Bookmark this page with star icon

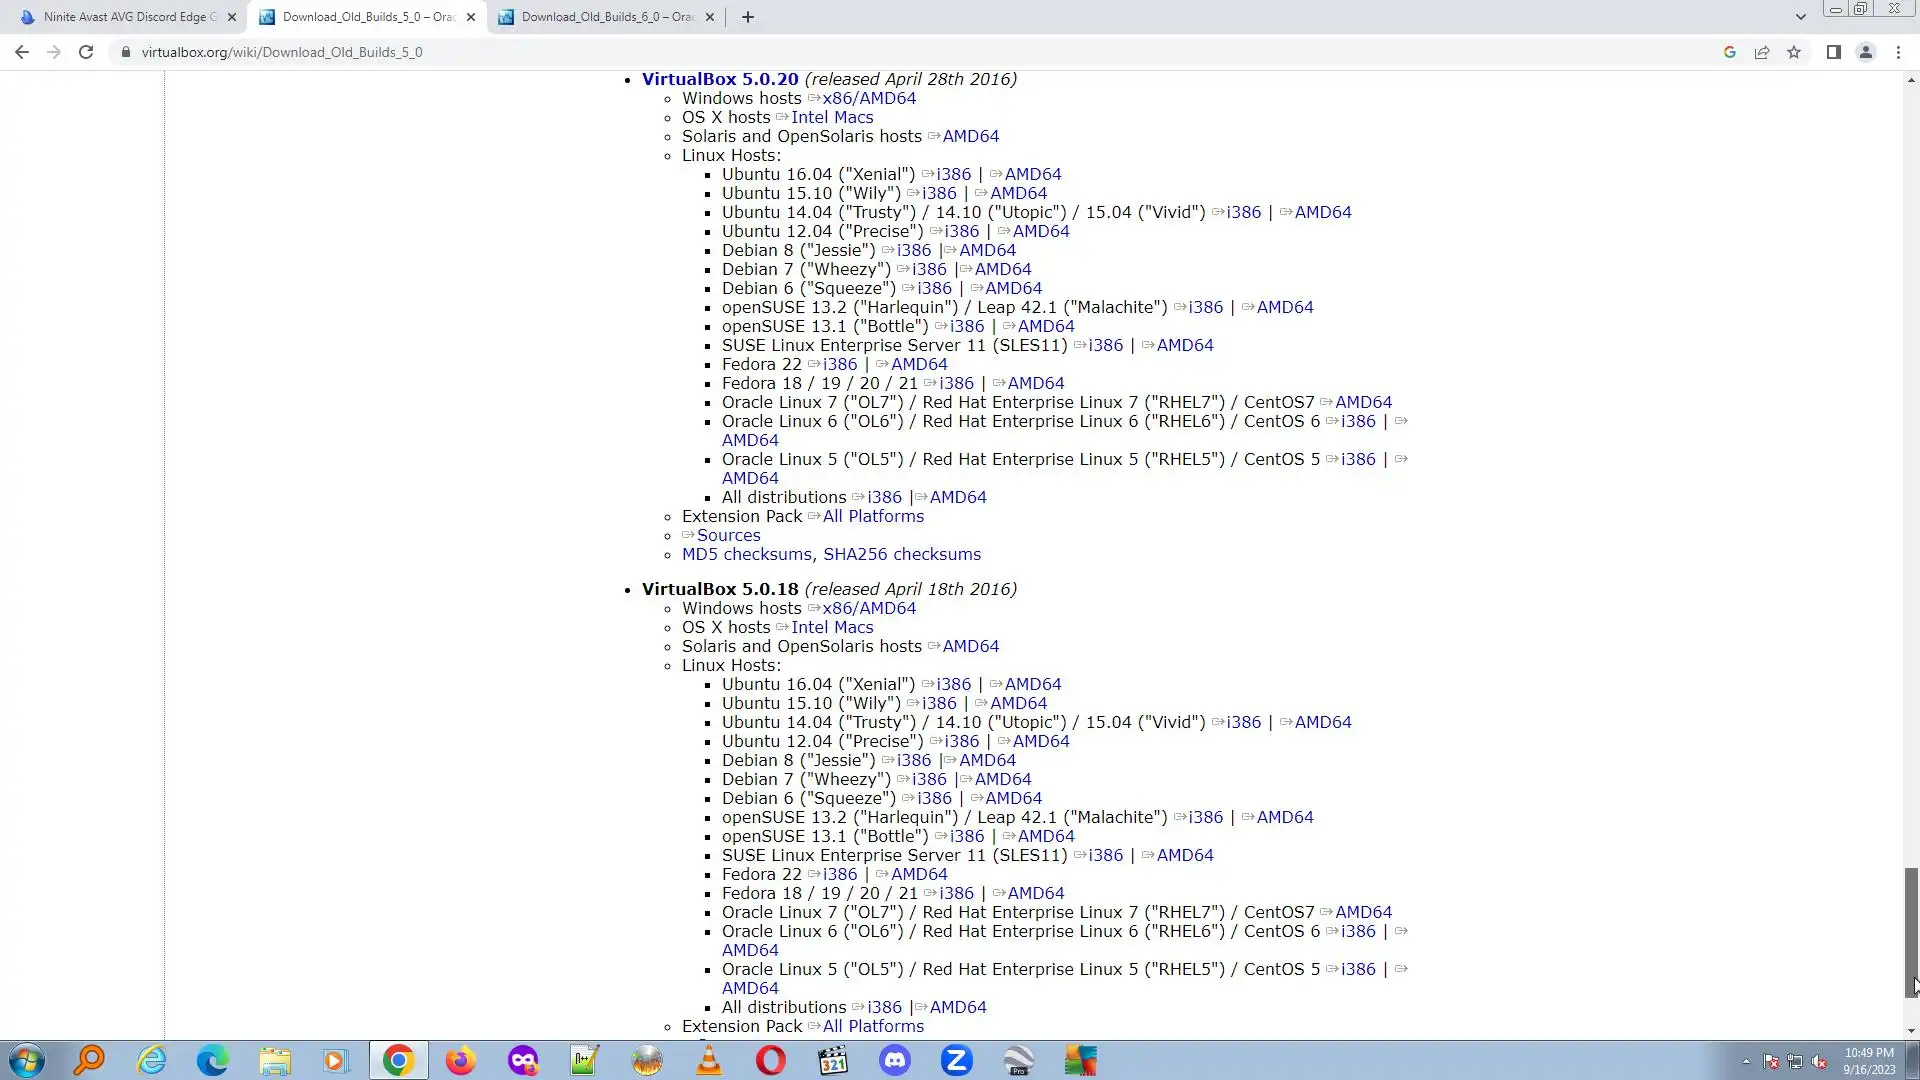pos(1794,52)
